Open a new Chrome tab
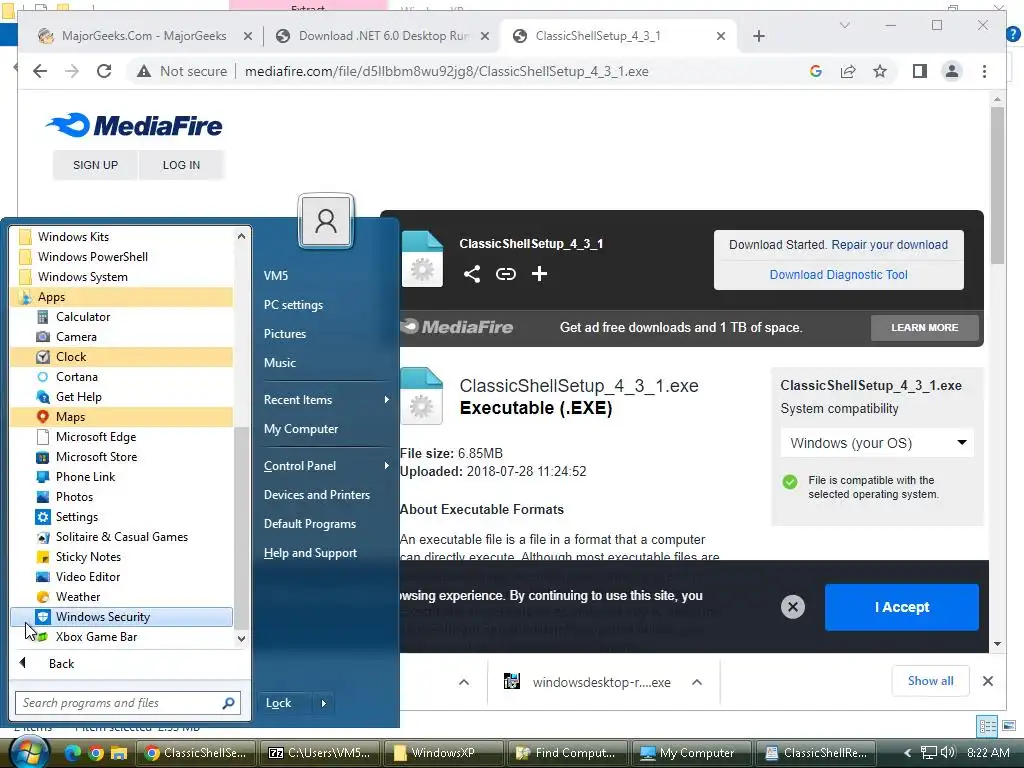The width and height of the screenshot is (1024, 768). pyautogui.click(x=758, y=36)
